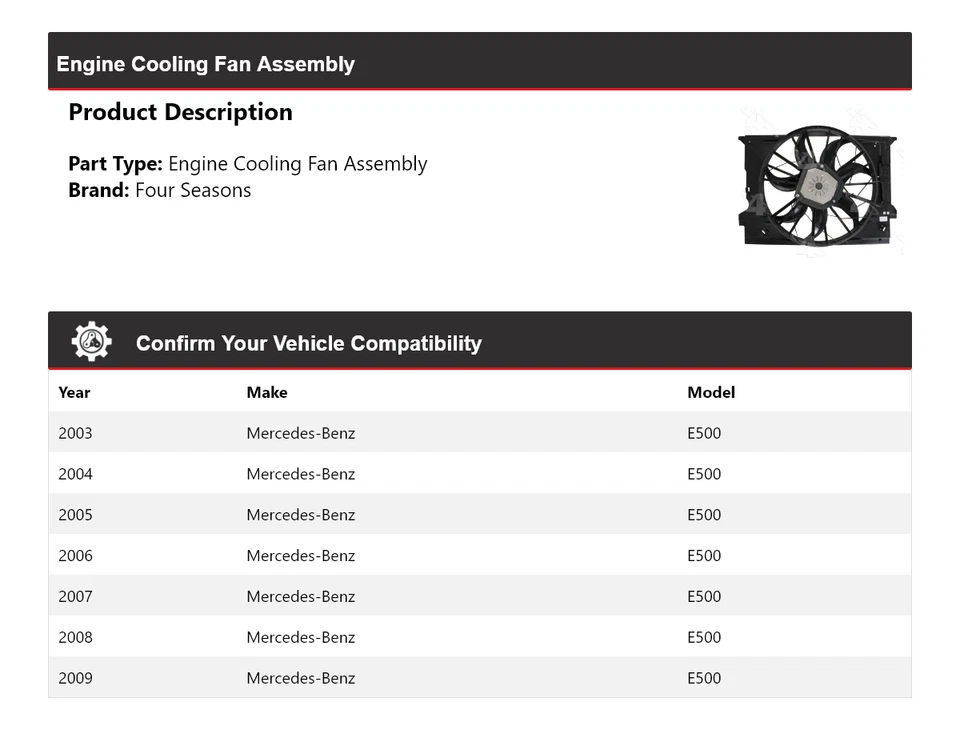The image size is (960, 730).
Task: Select the 2003 year cell
Action: point(75,433)
